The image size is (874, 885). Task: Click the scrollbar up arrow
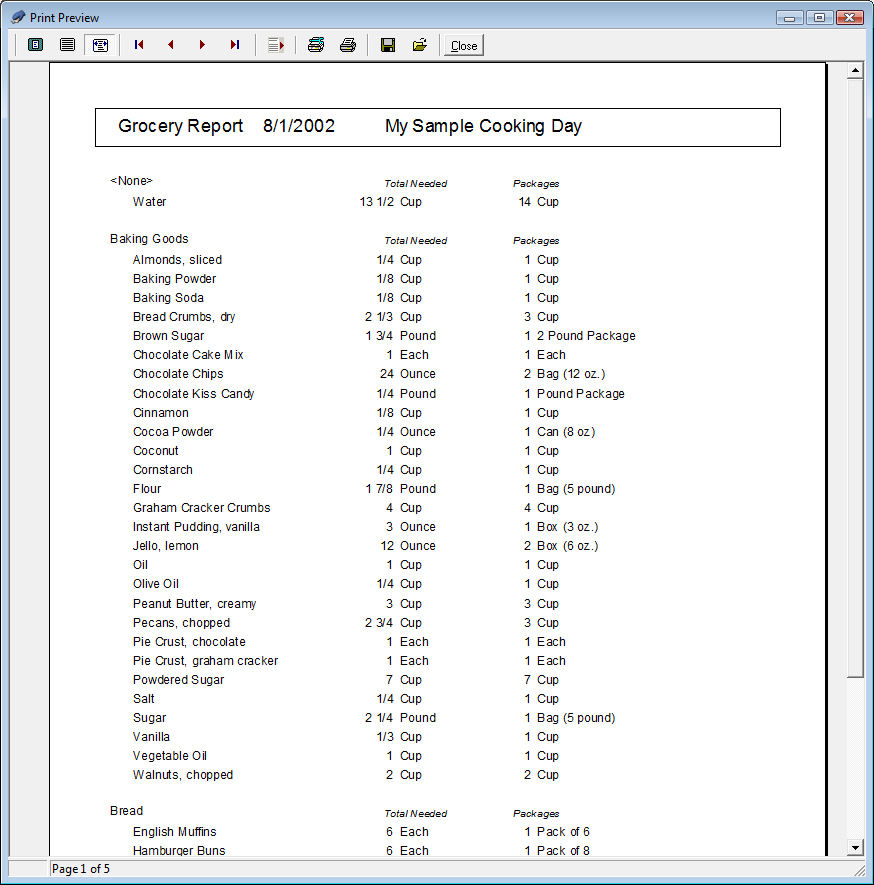pos(855,71)
